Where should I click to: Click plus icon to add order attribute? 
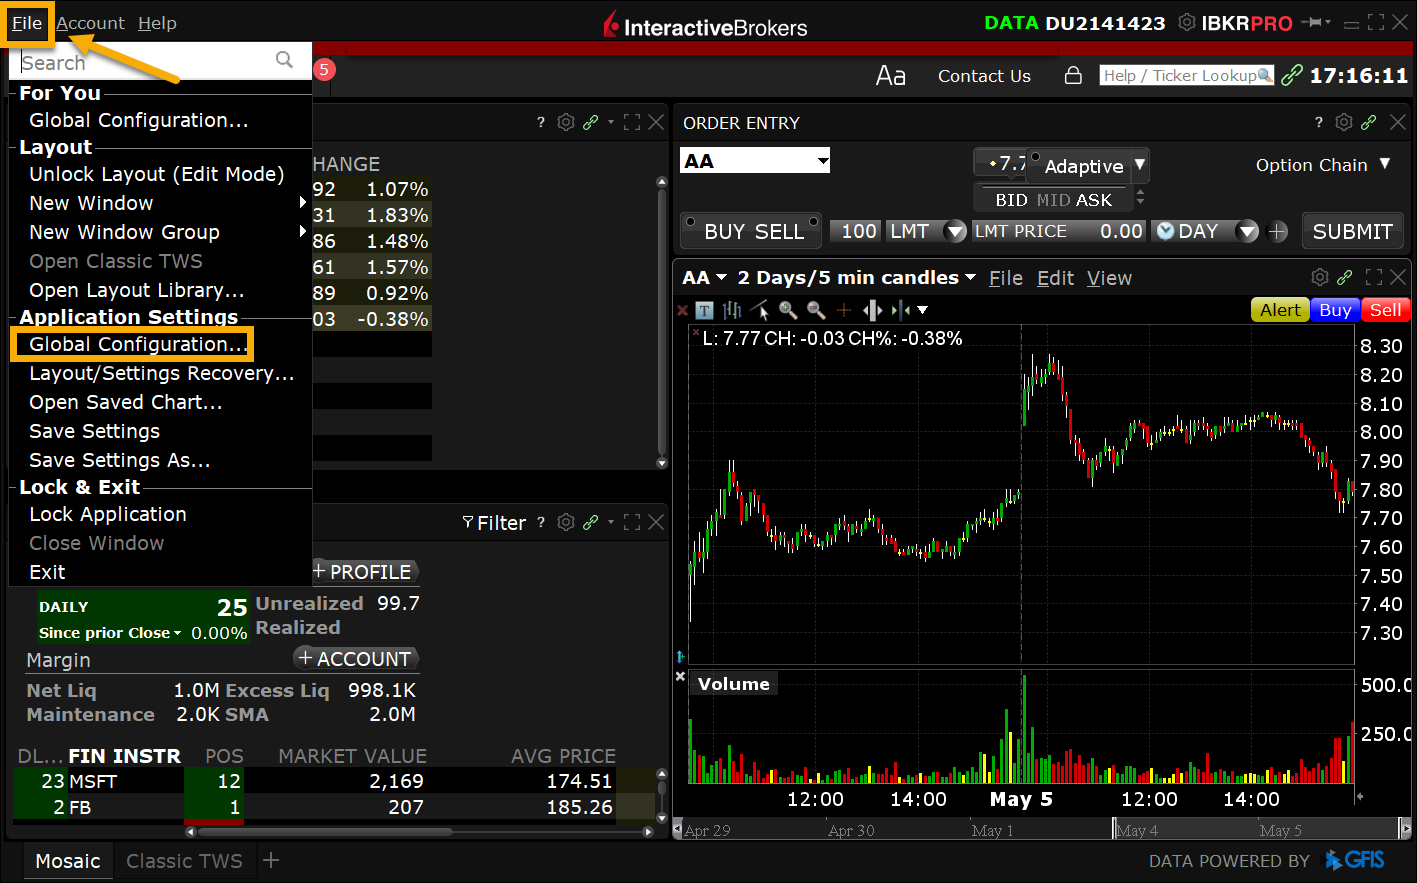click(x=1278, y=231)
